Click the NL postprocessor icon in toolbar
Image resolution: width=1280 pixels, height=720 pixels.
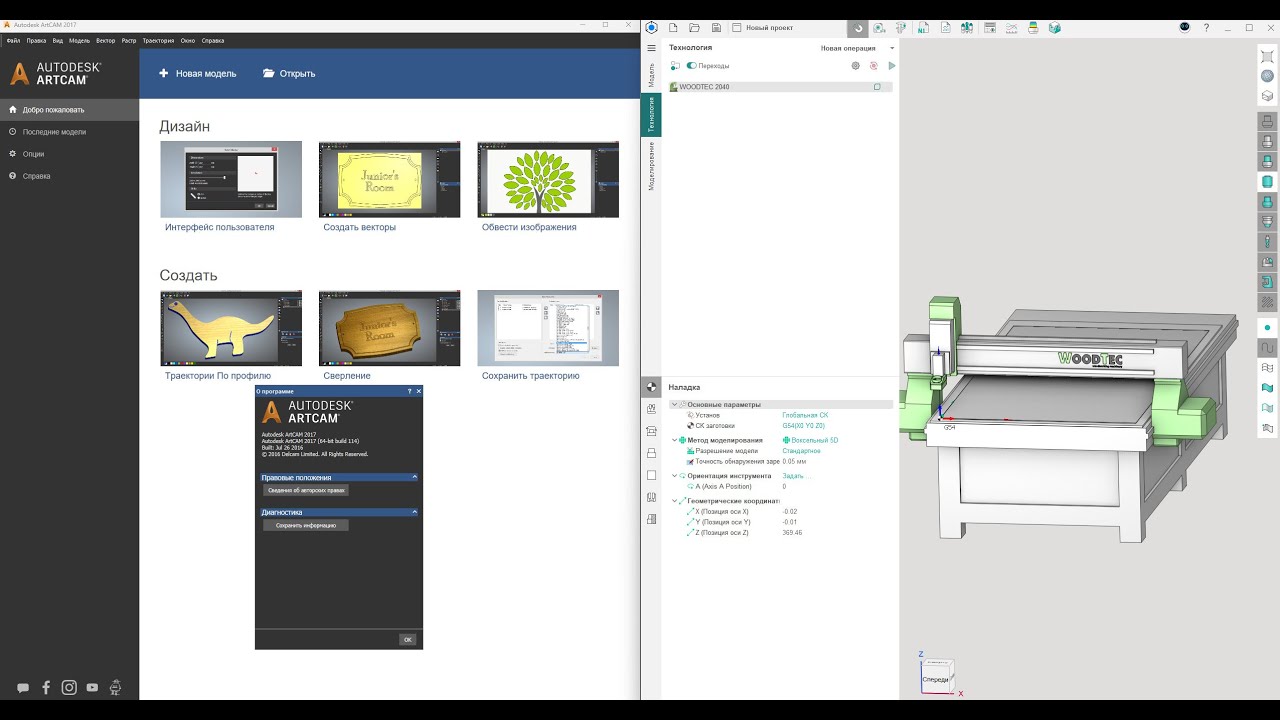[922, 28]
